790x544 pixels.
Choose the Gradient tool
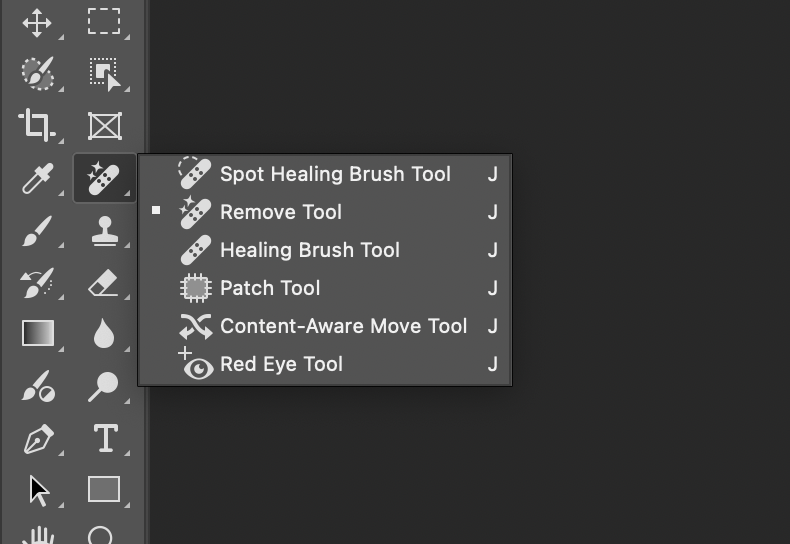click(x=38, y=333)
